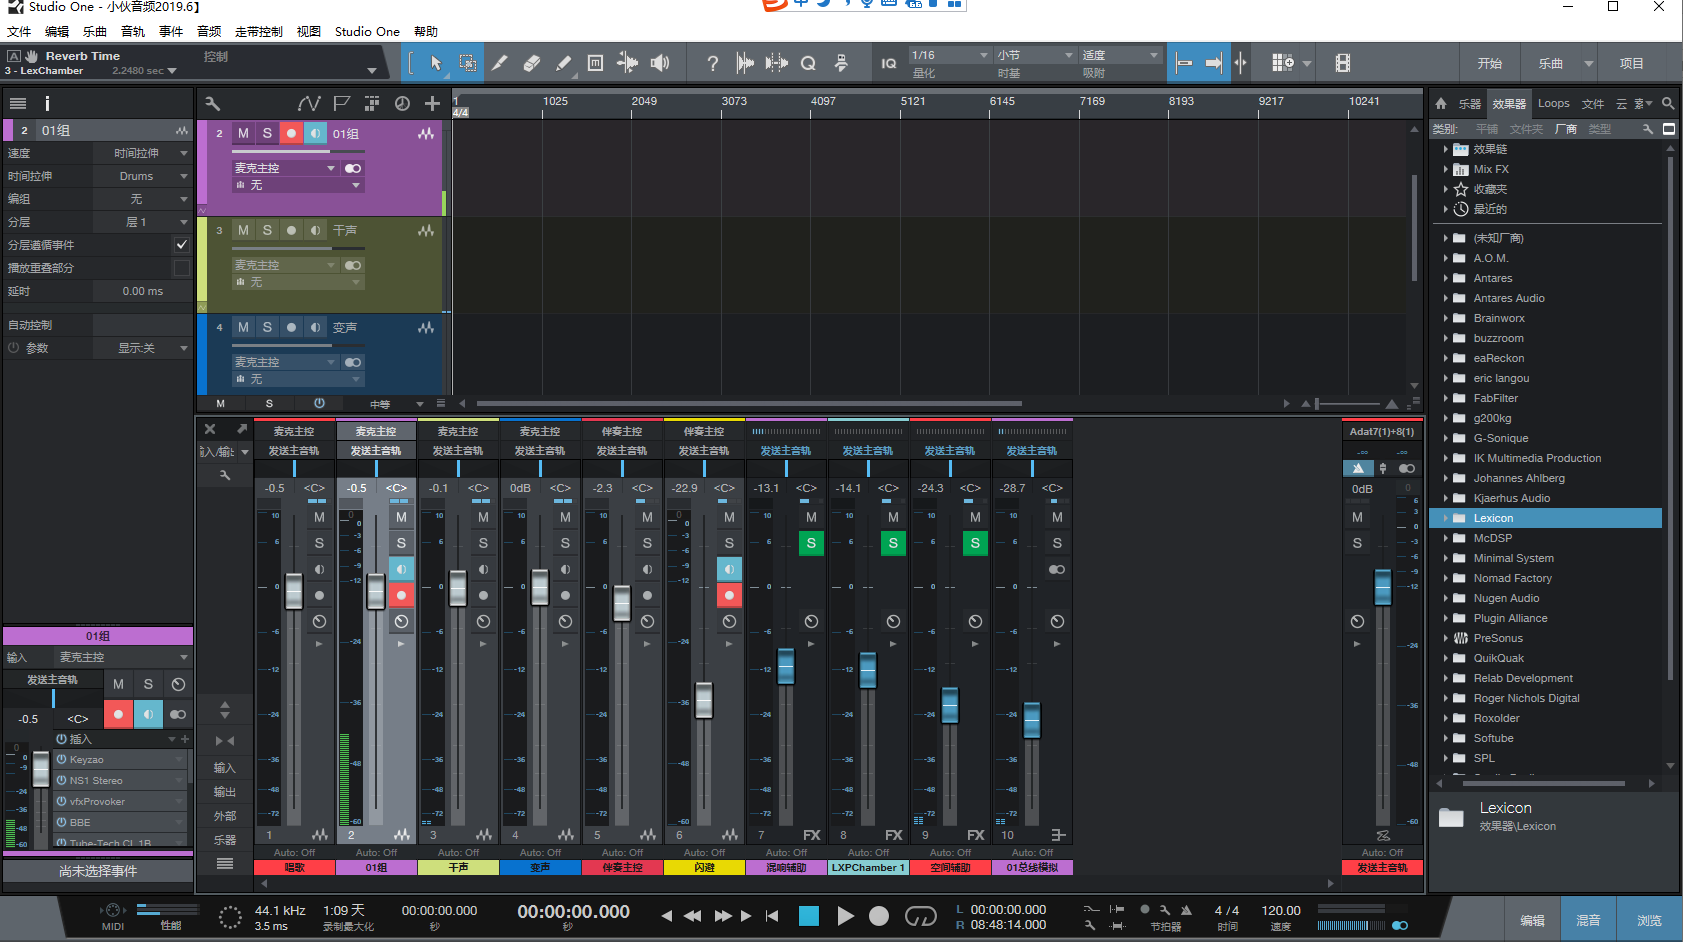
Task: Open the 小节 timebase dropdown
Action: [1035, 55]
